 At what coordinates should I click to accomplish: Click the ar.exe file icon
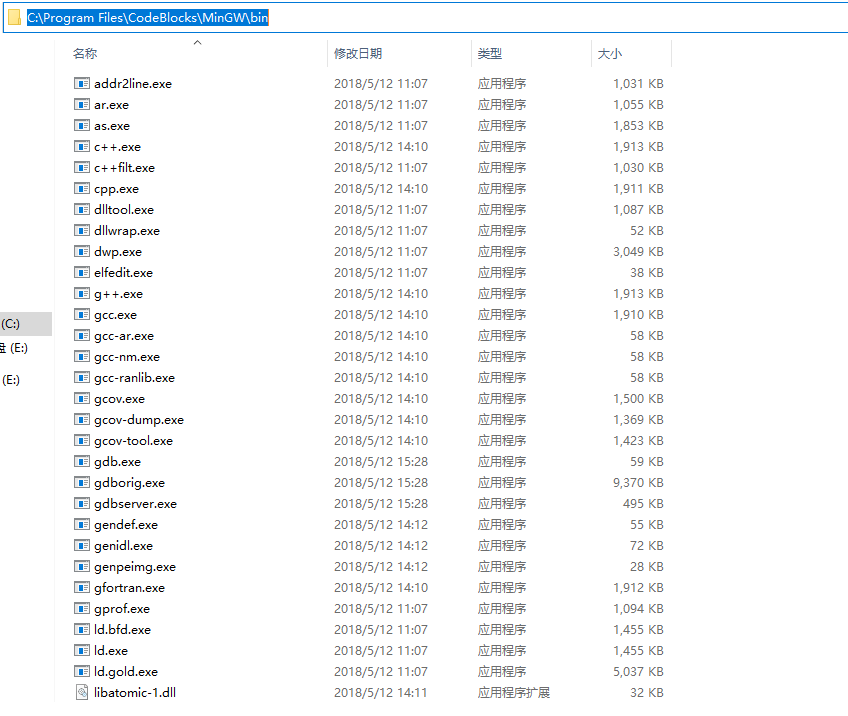click(x=82, y=104)
